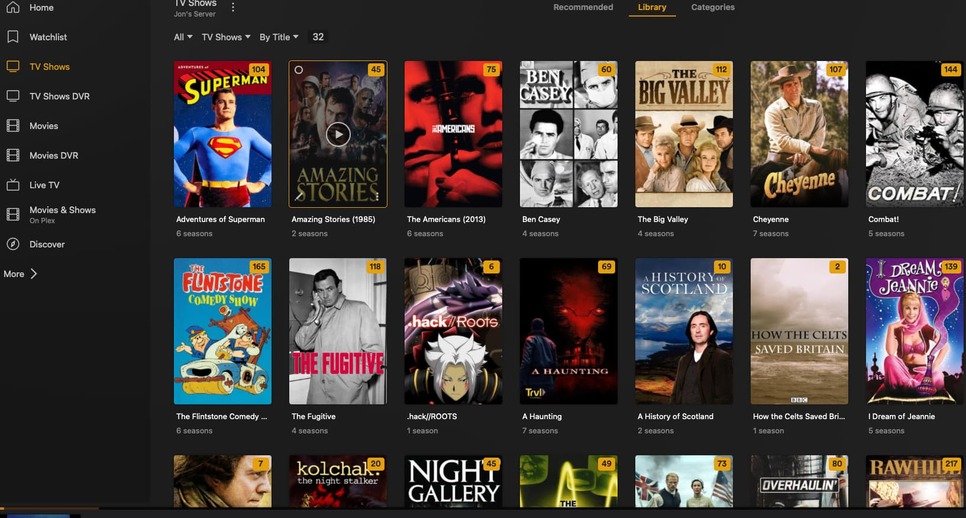Open the Kolchak the Night Stalker poster
Image resolution: width=966 pixels, height=518 pixels.
(338, 481)
